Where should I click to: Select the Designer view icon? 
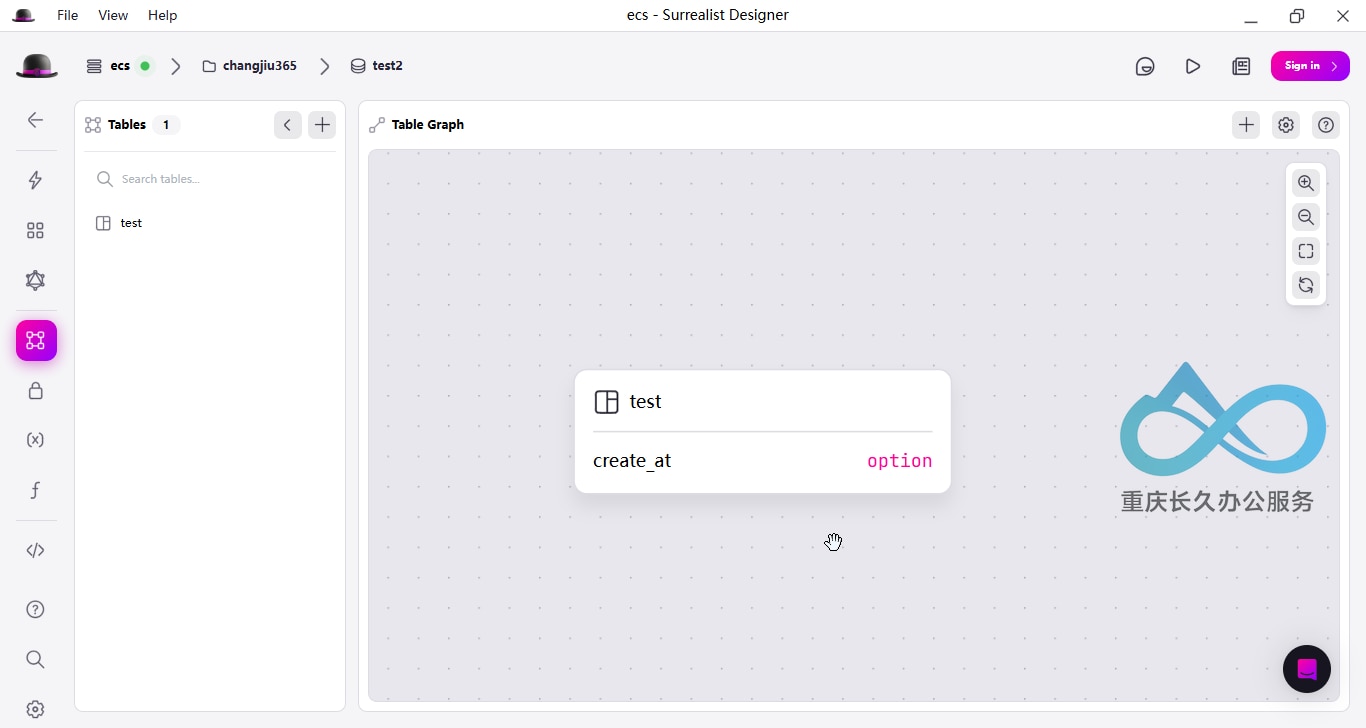36,341
